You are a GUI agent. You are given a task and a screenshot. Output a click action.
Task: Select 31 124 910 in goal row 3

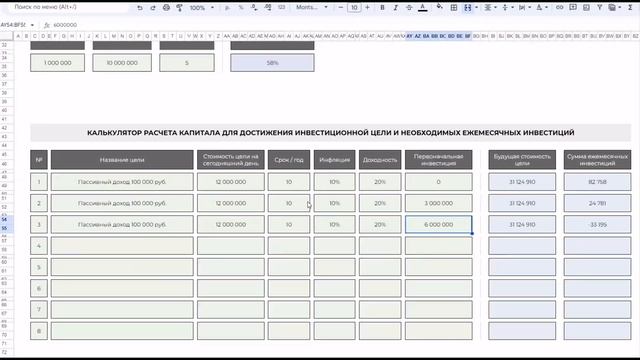point(522,224)
